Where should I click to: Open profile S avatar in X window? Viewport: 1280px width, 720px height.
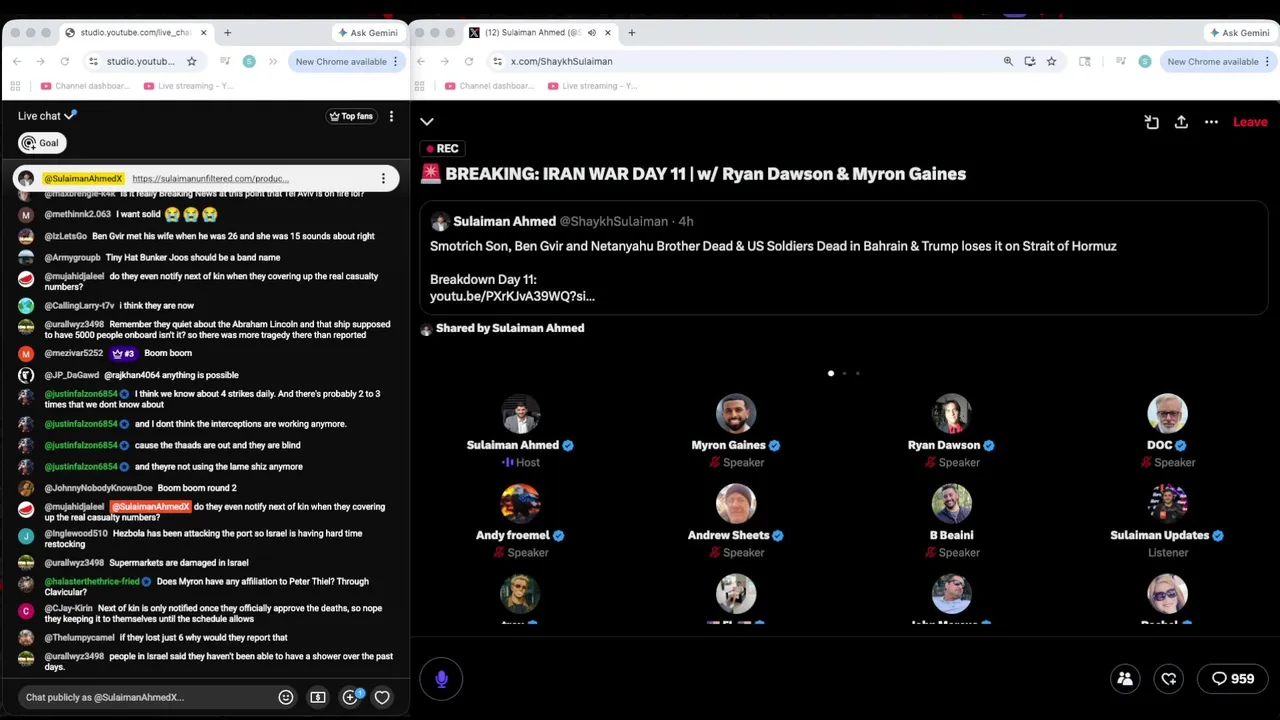pyautogui.click(x=1145, y=61)
